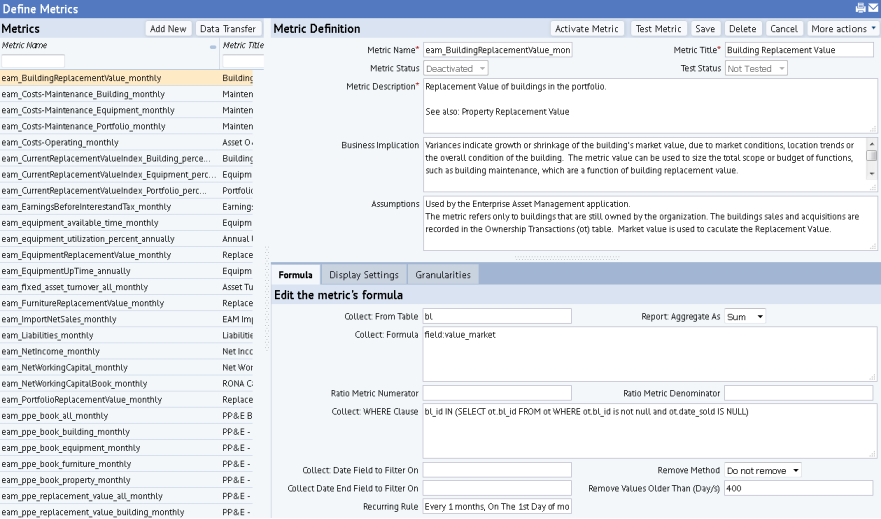The image size is (881, 519).
Task: Click the print icon in title bar
Action: tap(860, 8)
